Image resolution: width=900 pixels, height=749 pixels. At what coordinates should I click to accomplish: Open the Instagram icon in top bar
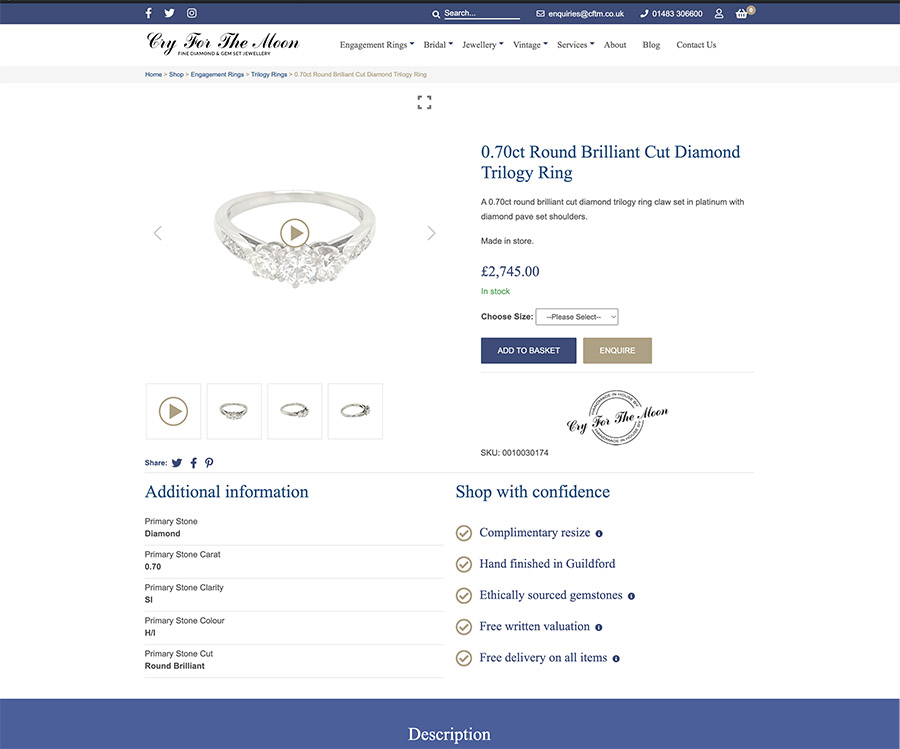click(x=192, y=13)
